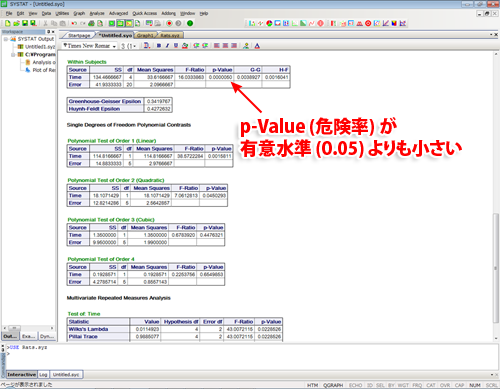The image size is (500, 389).
Task: Open the font size dropdown
Action: (128, 46)
